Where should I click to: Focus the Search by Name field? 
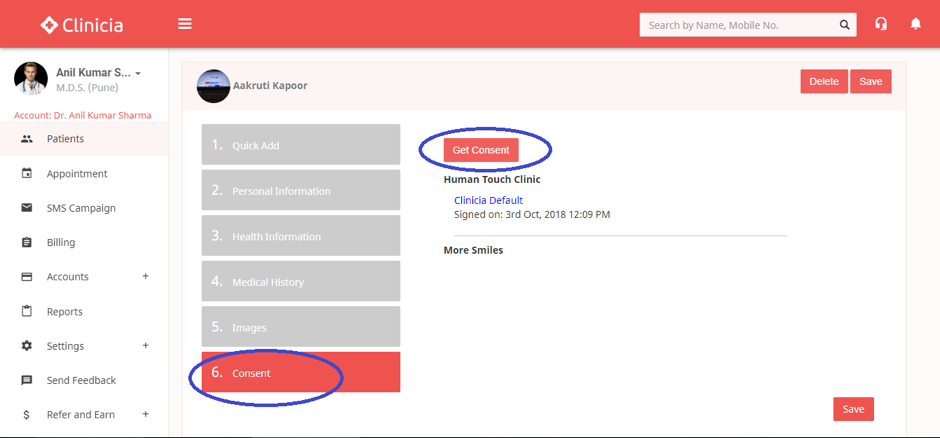click(735, 25)
